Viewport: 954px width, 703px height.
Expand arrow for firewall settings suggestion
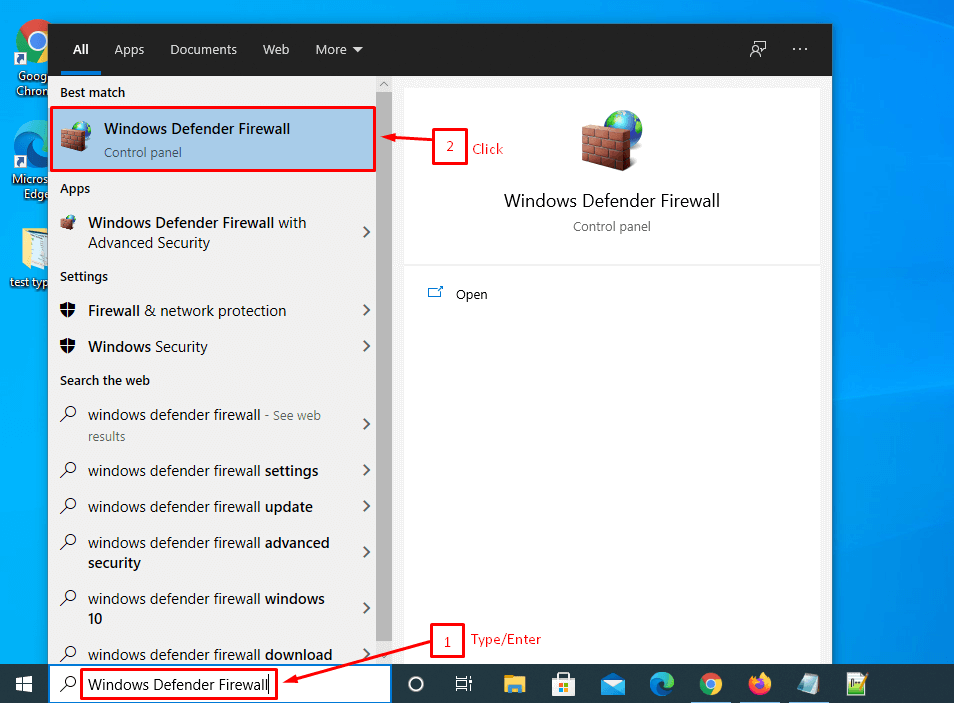(366, 470)
